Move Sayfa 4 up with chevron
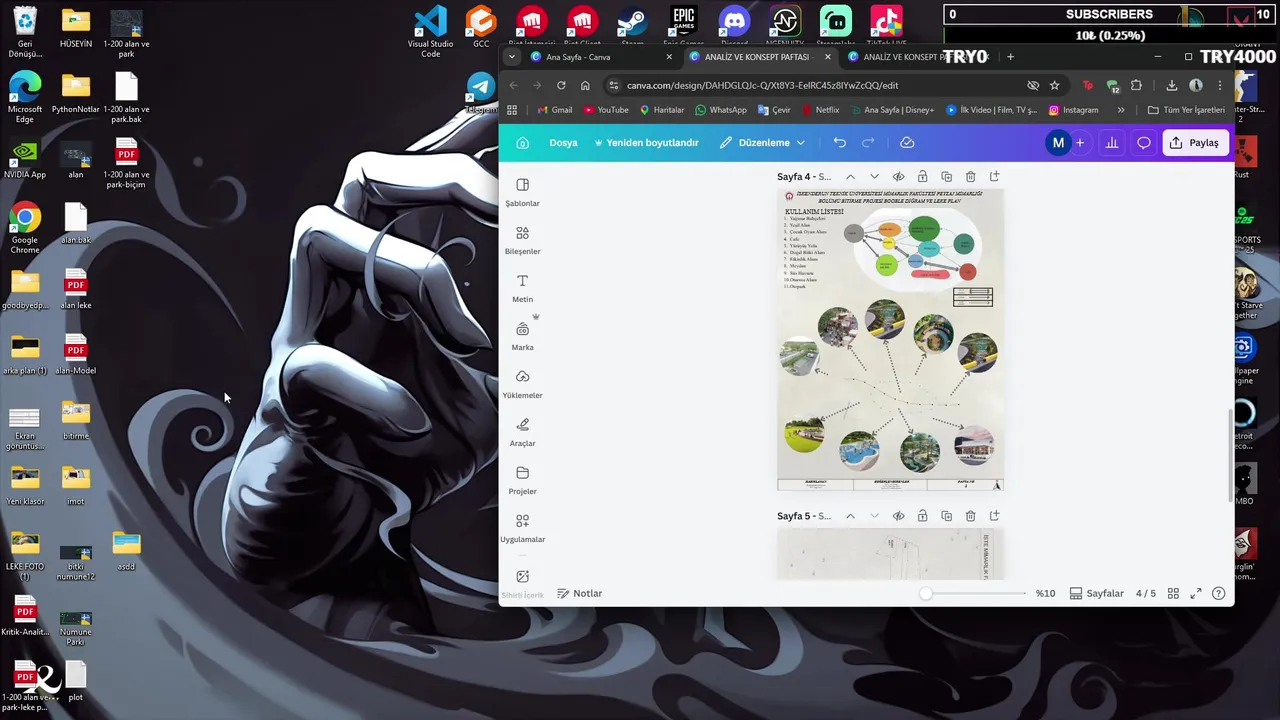Image resolution: width=1280 pixels, height=720 pixels. tap(850, 177)
